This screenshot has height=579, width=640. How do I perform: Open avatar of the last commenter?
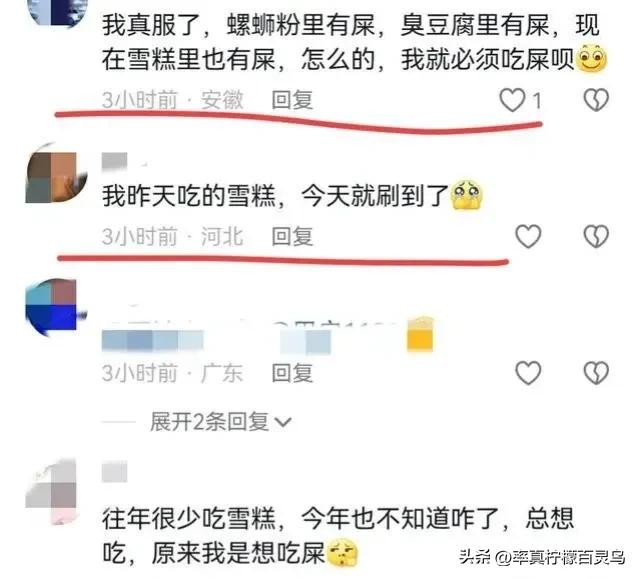(52, 492)
